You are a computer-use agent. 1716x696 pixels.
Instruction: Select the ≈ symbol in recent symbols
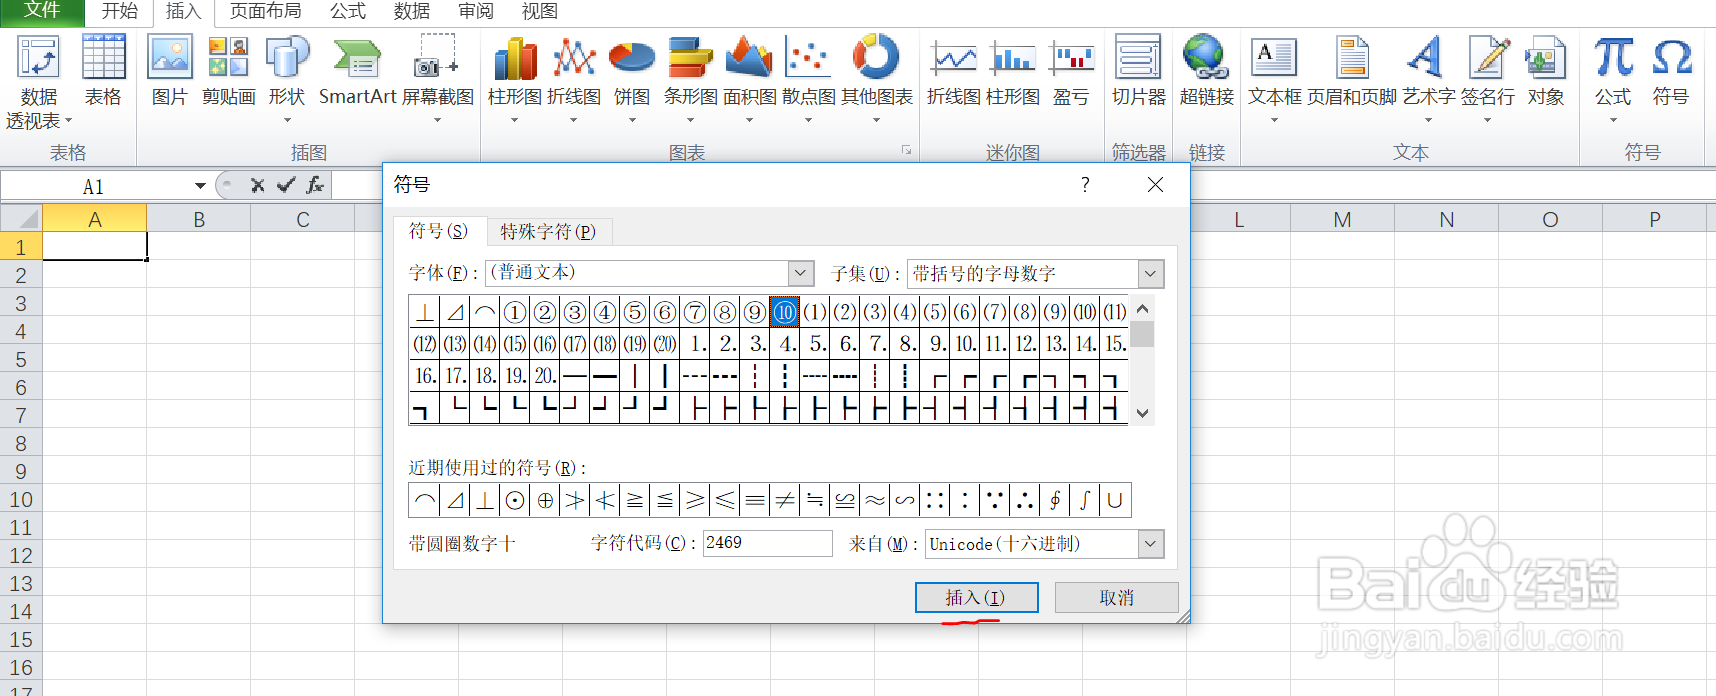click(875, 500)
